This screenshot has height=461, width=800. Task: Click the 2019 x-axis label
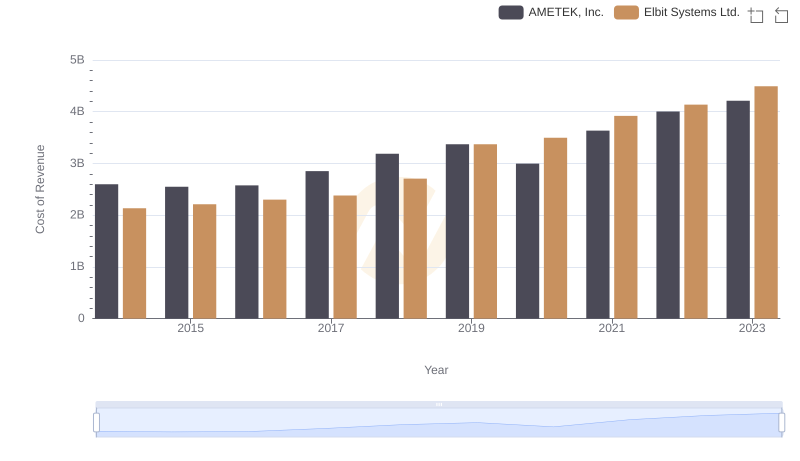tap(471, 328)
